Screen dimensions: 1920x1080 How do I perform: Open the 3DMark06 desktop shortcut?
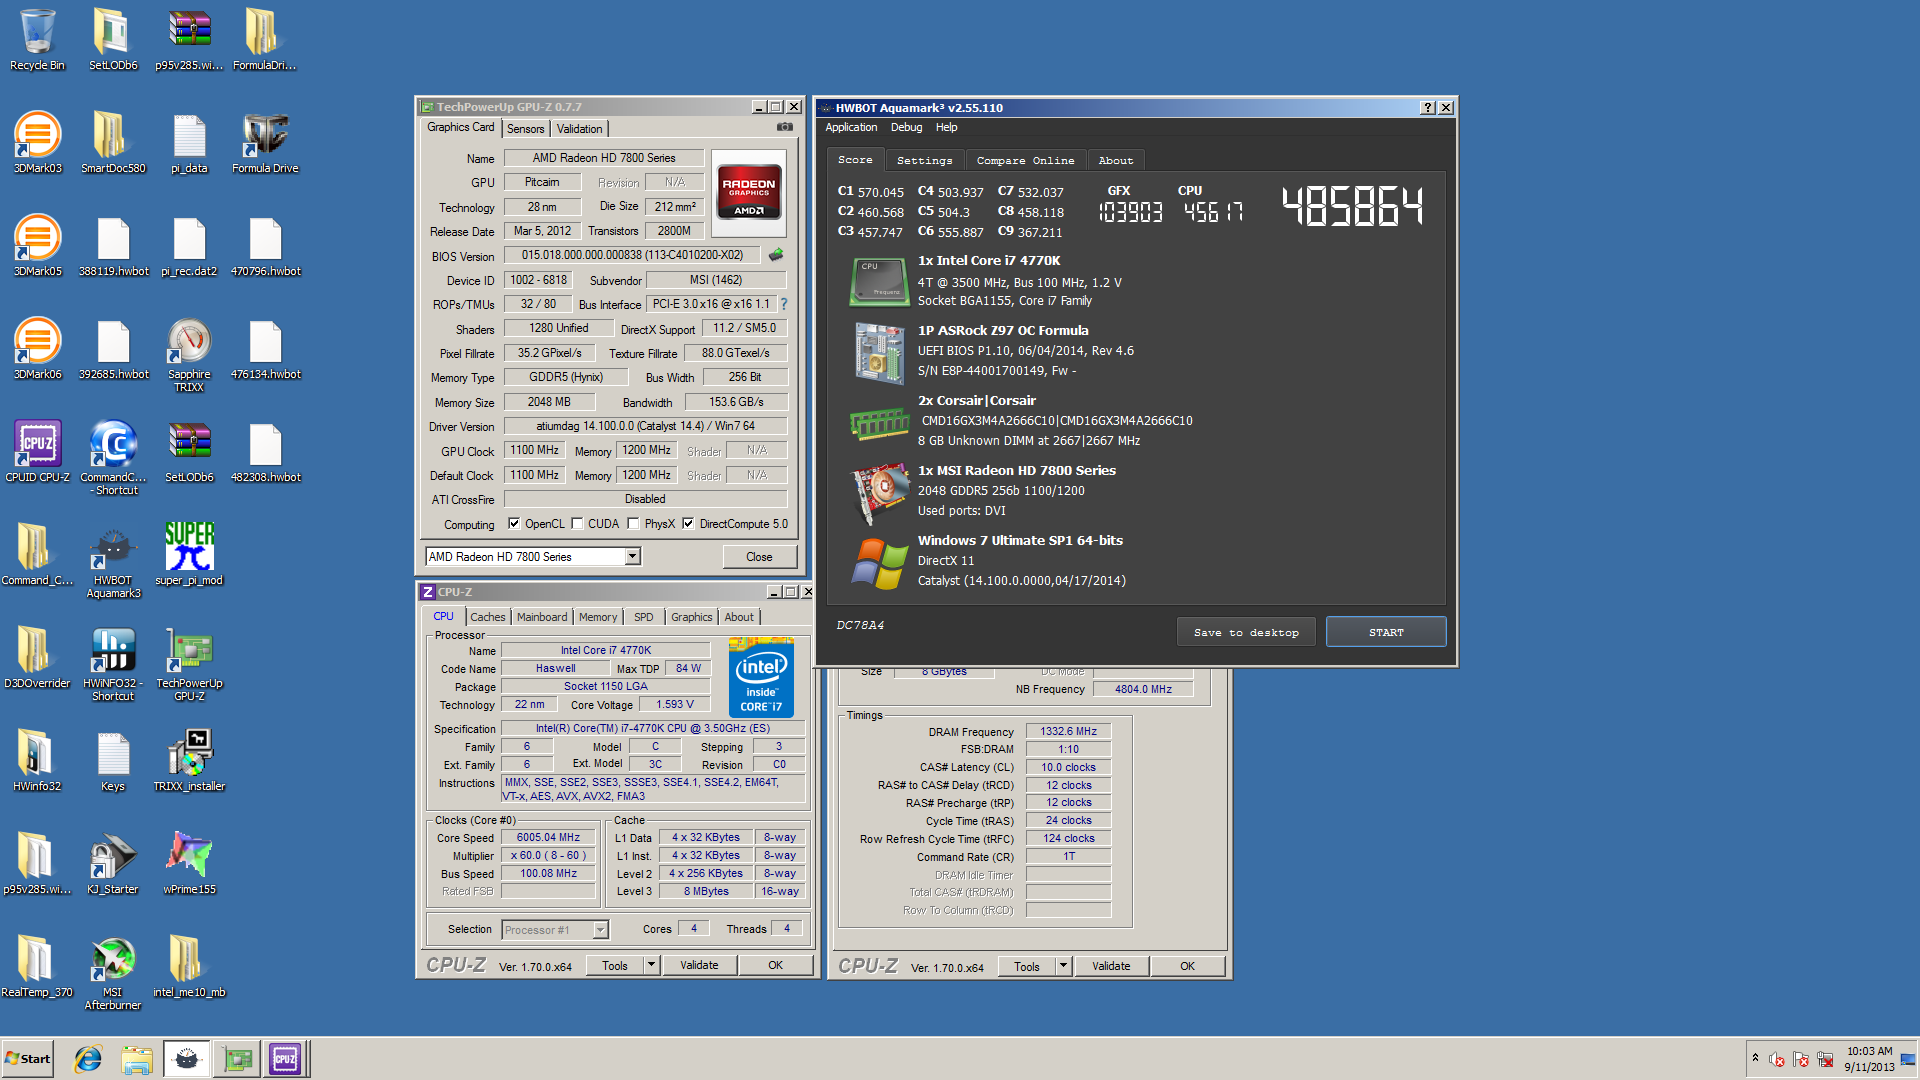point(37,349)
